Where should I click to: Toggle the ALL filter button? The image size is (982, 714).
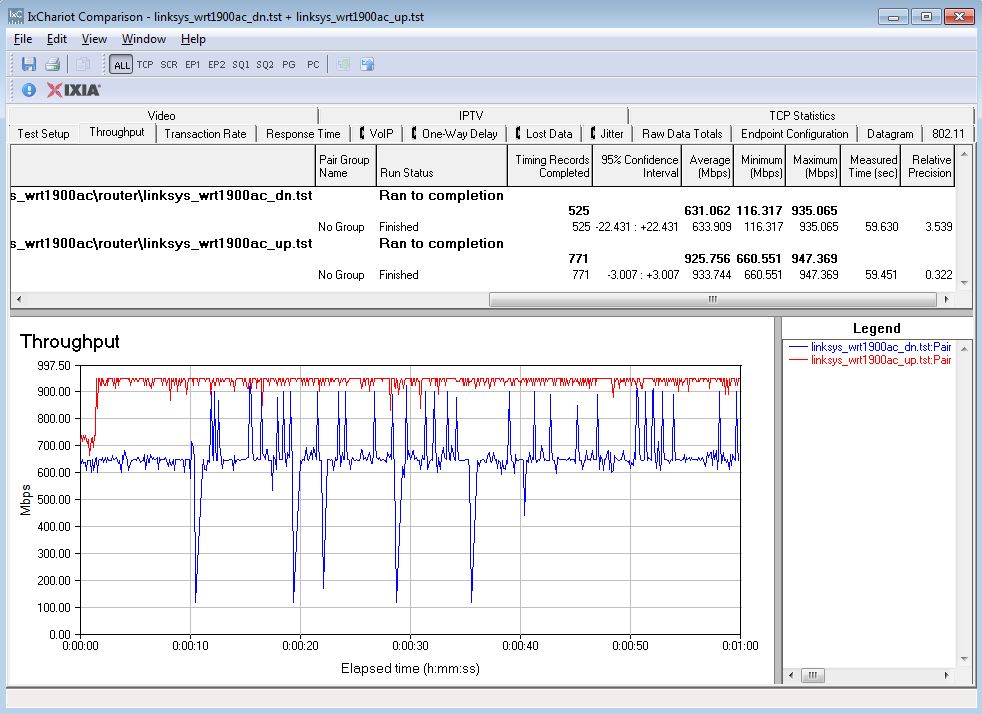[x=121, y=65]
